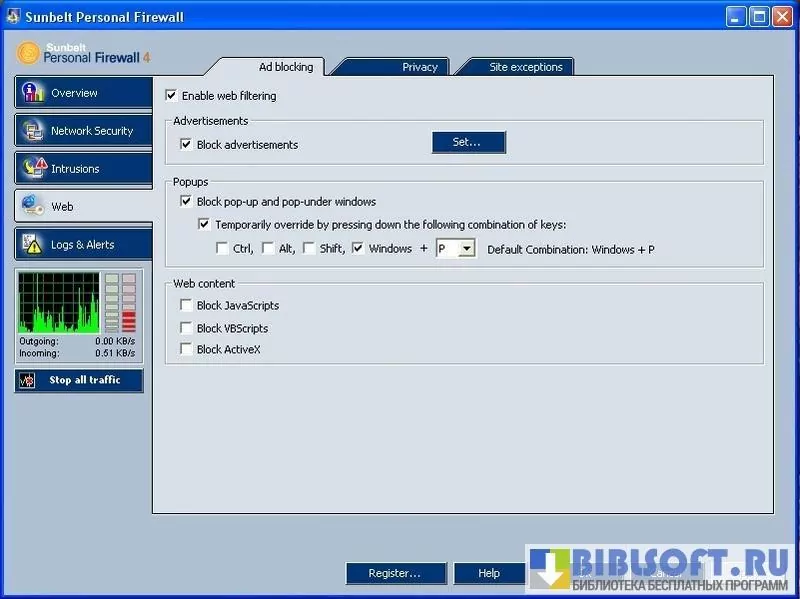Image resolution: width=800 pixels, height=599 pixels.
Task: Click the Web globe icon
Action: tap(33, 206)
